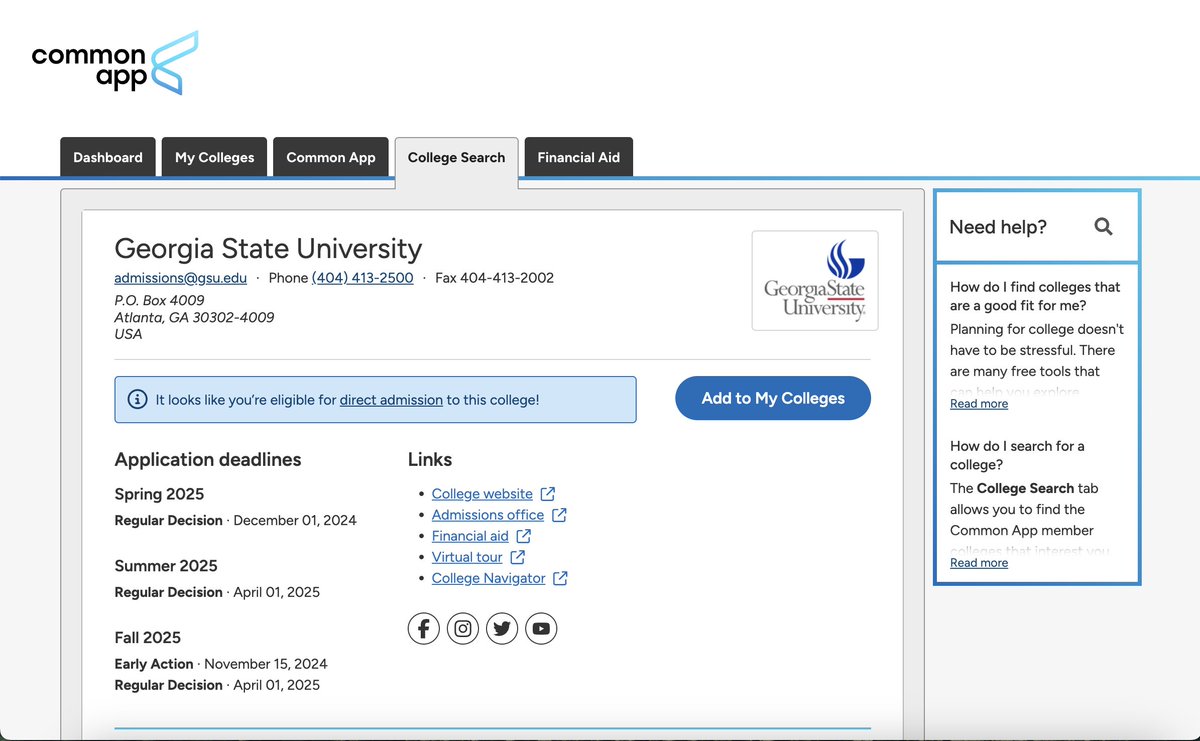Click Early Action November 15, 2024 line
This screenshot has height=741, width=1200.
221,664
